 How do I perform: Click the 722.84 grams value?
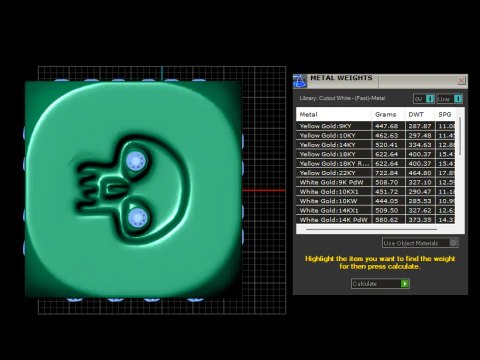coord(386,173)
